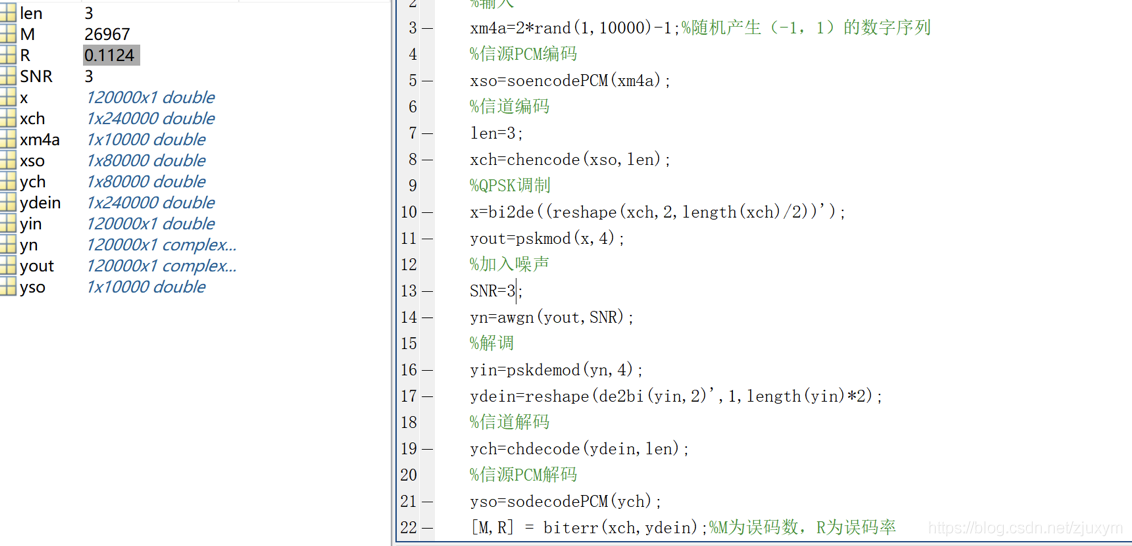
Task: Click code line ych=chdecode(ydein,len);
Action: point(580,449)
